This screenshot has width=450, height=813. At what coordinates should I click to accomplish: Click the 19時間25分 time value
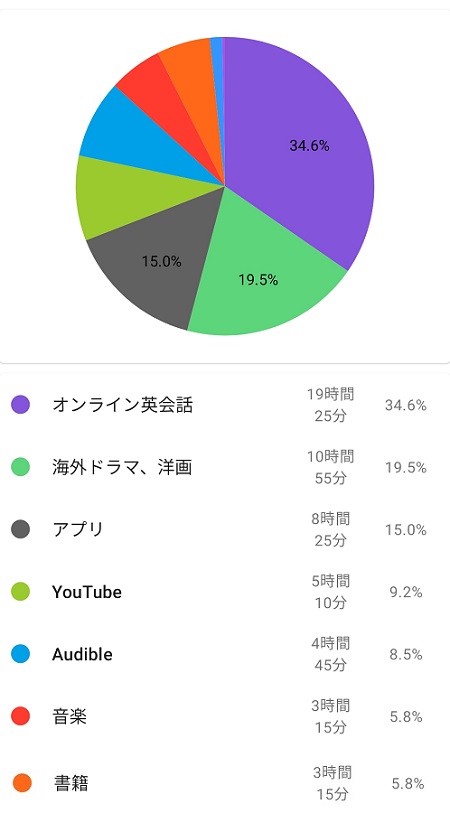330,404
